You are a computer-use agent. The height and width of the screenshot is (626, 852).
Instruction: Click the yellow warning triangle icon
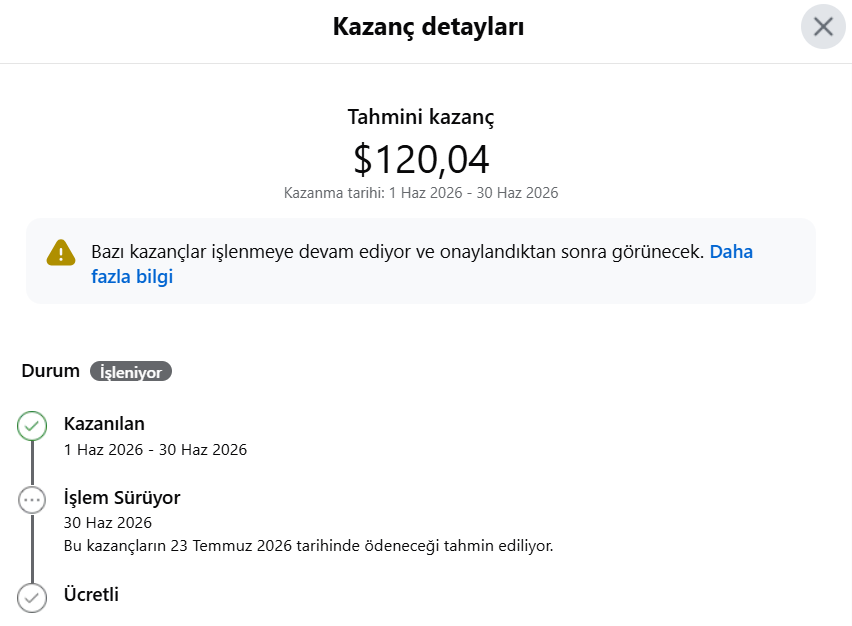(61, 253)
